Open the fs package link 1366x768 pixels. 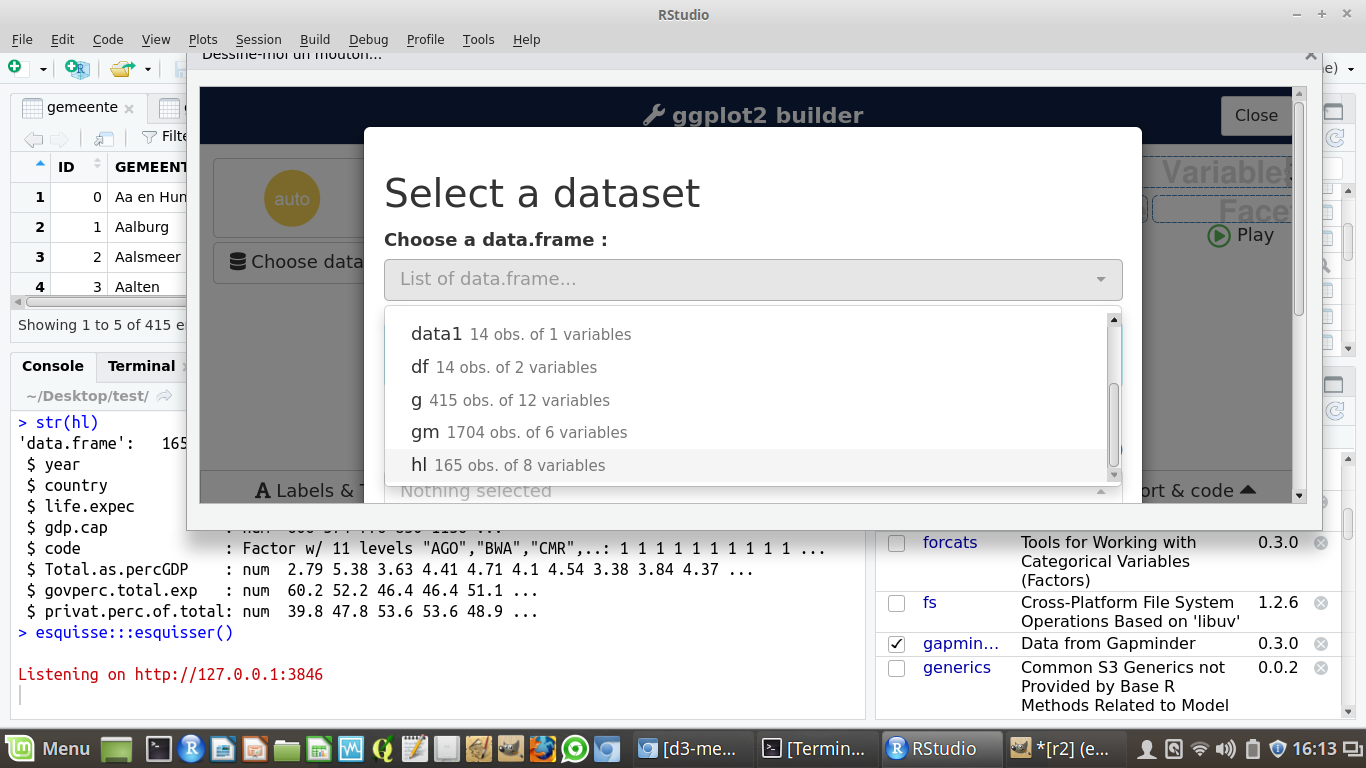pyautogui.click(x=930, y=602)
